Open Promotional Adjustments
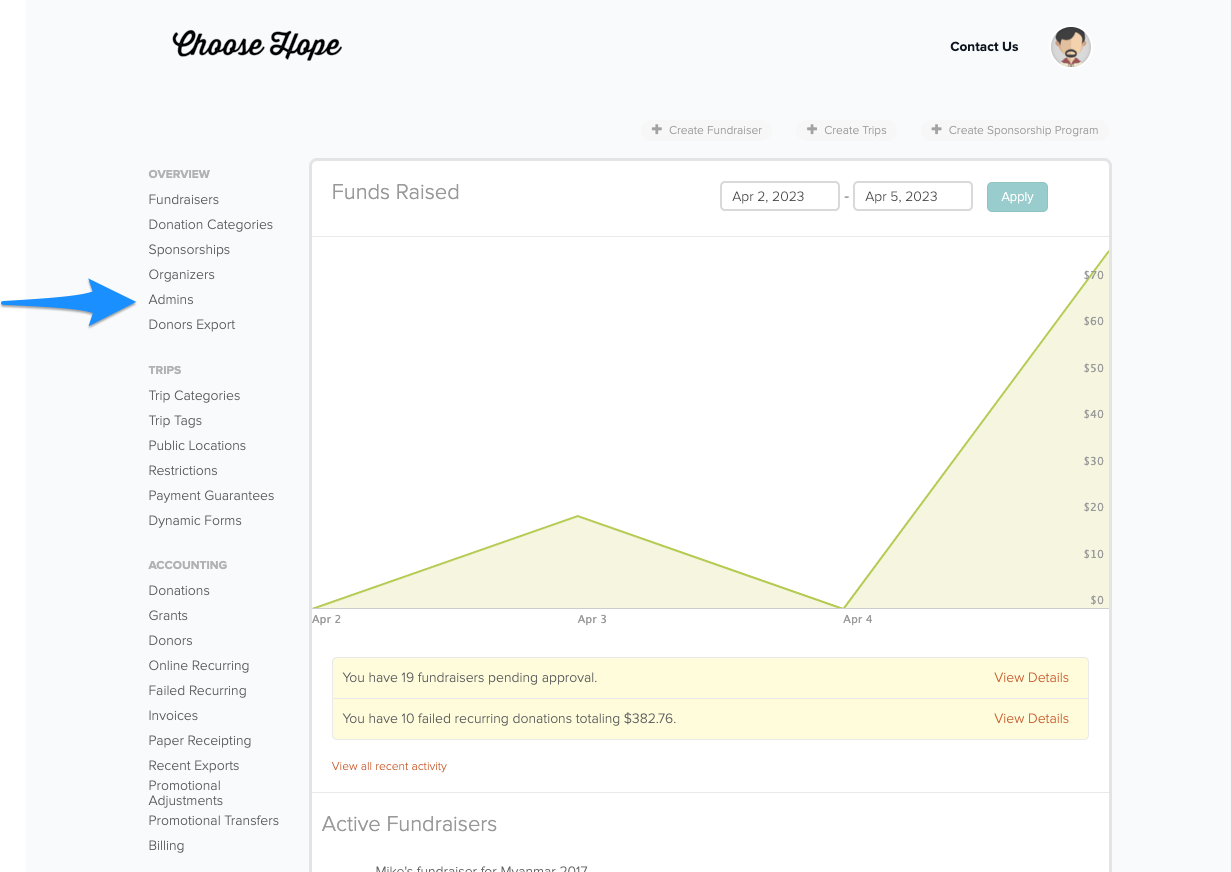1231x872 pixels. click(186, 793)
